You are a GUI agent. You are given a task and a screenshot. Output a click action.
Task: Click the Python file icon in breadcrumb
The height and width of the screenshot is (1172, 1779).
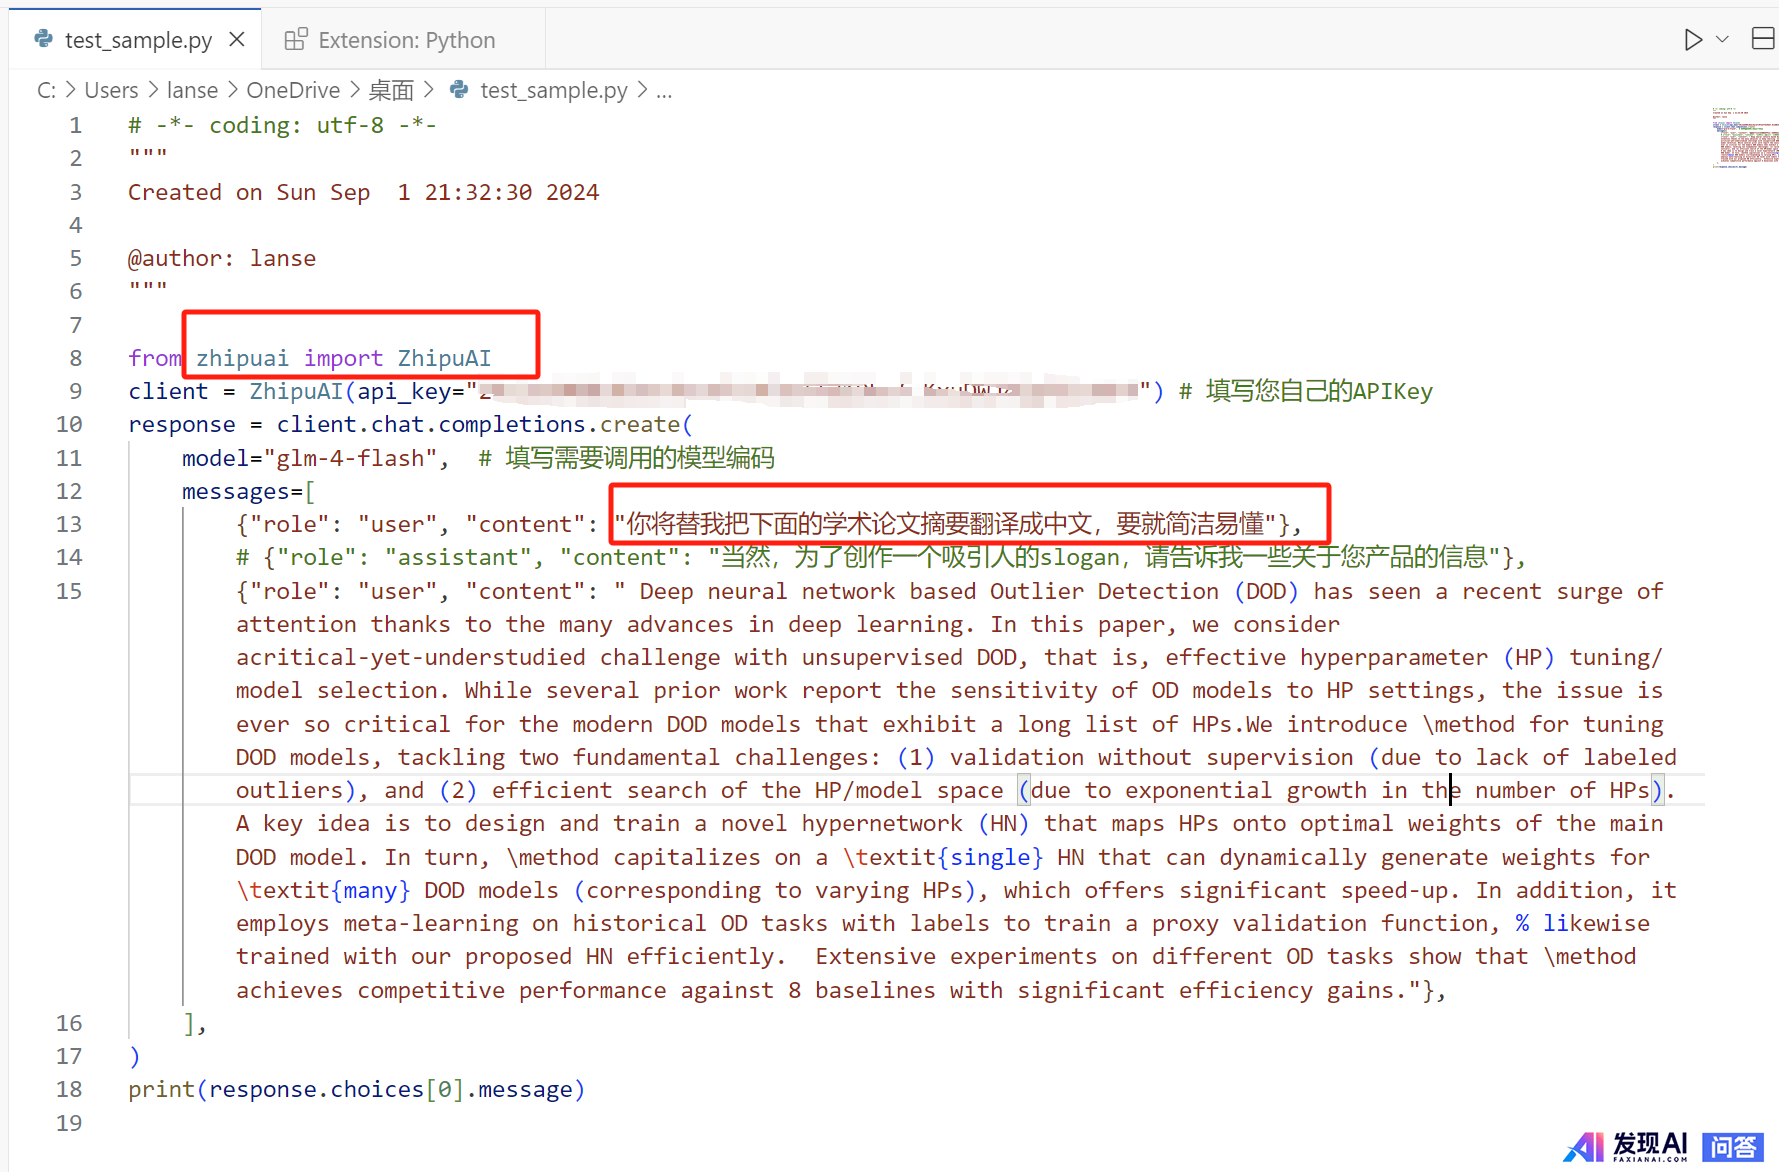click(459, 90)
